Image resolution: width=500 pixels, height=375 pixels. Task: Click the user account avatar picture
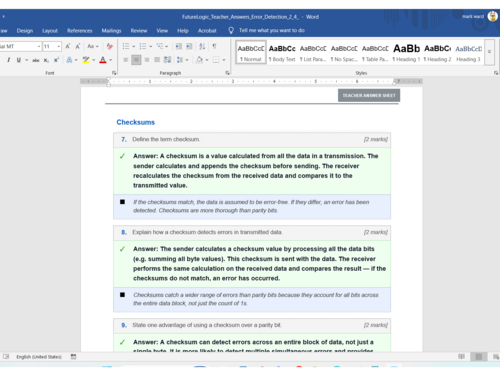point(493,16)
